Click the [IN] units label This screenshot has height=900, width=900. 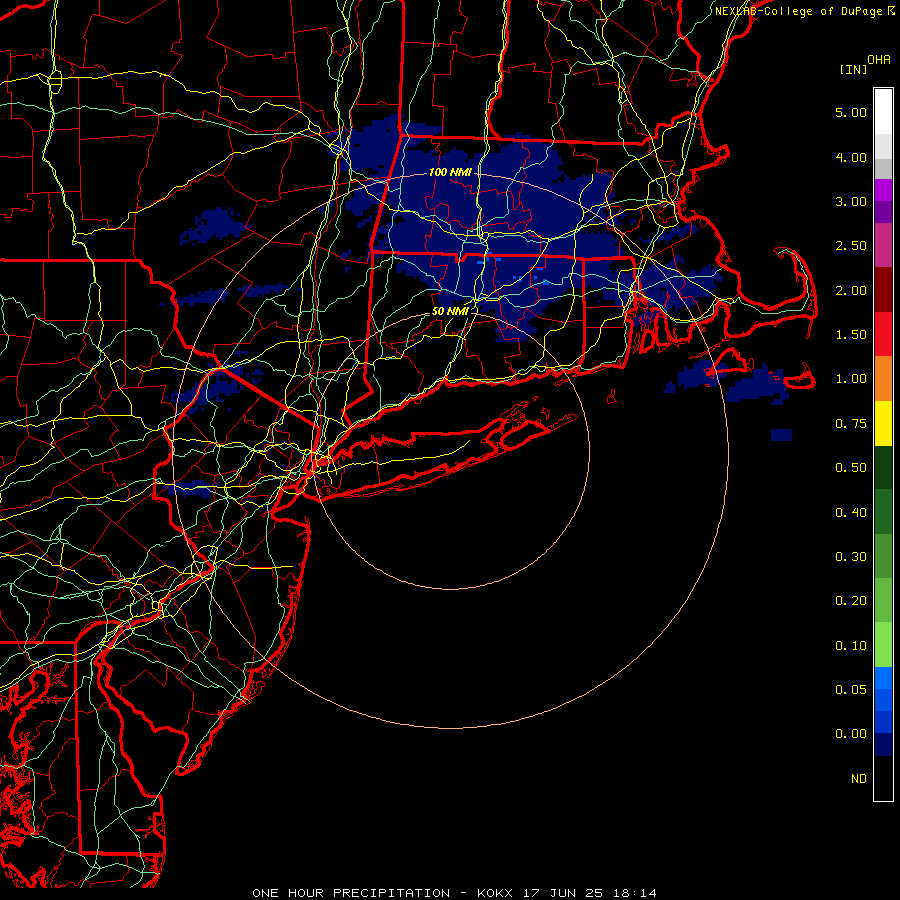click(x=853, y=69)
